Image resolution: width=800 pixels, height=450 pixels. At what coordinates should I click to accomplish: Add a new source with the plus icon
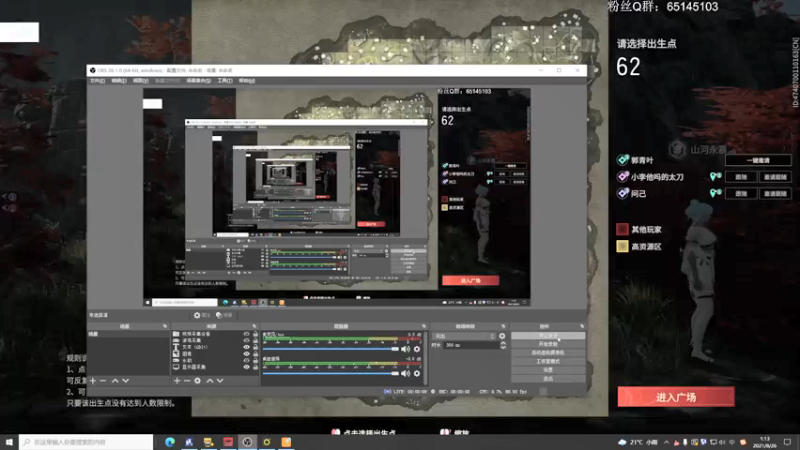[177, 381]
